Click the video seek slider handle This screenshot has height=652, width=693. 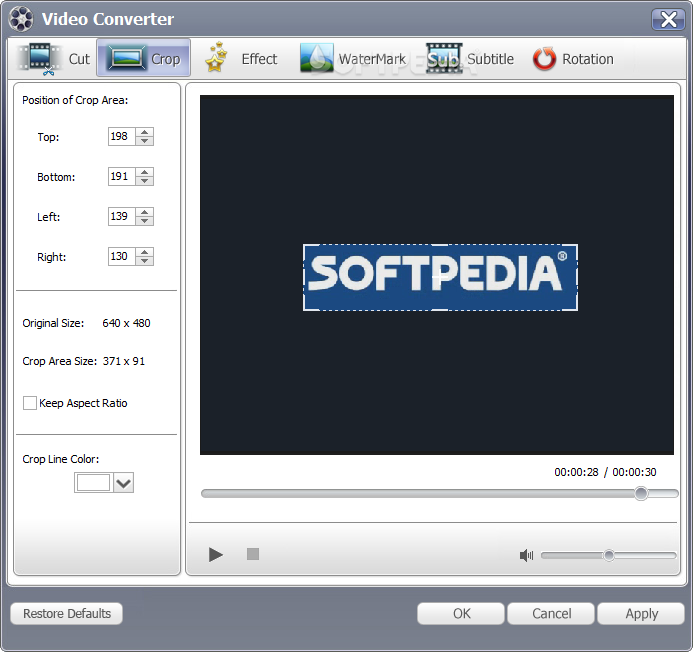point(641,493)
